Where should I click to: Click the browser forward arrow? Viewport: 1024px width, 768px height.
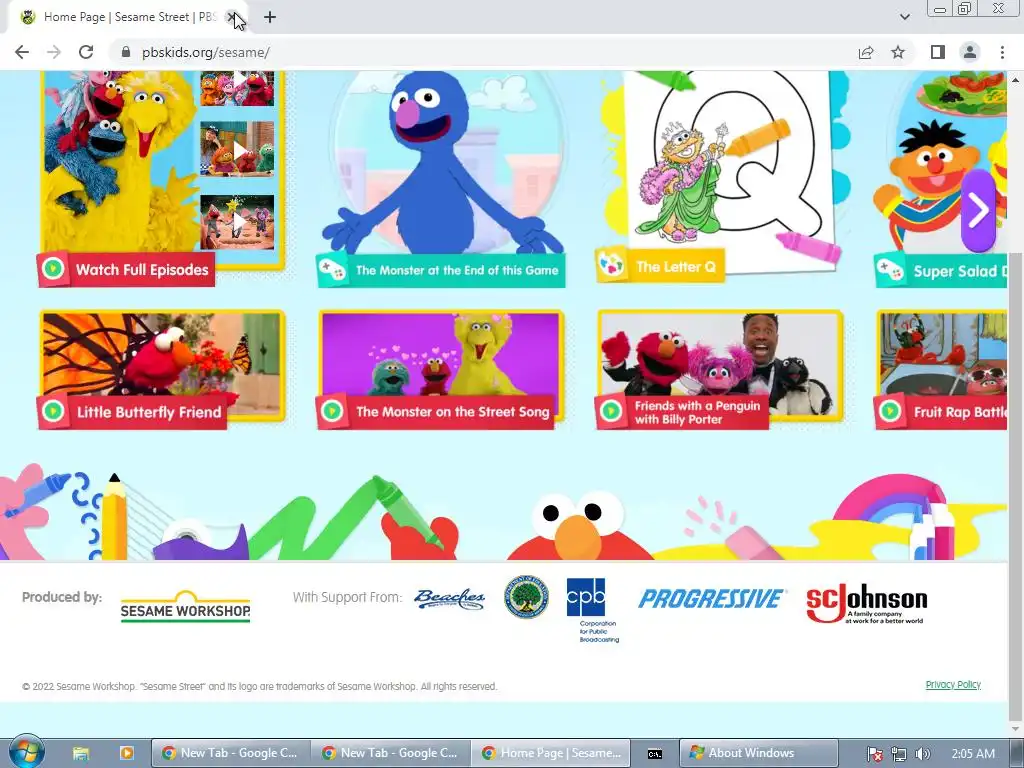[x=54, y=52]
